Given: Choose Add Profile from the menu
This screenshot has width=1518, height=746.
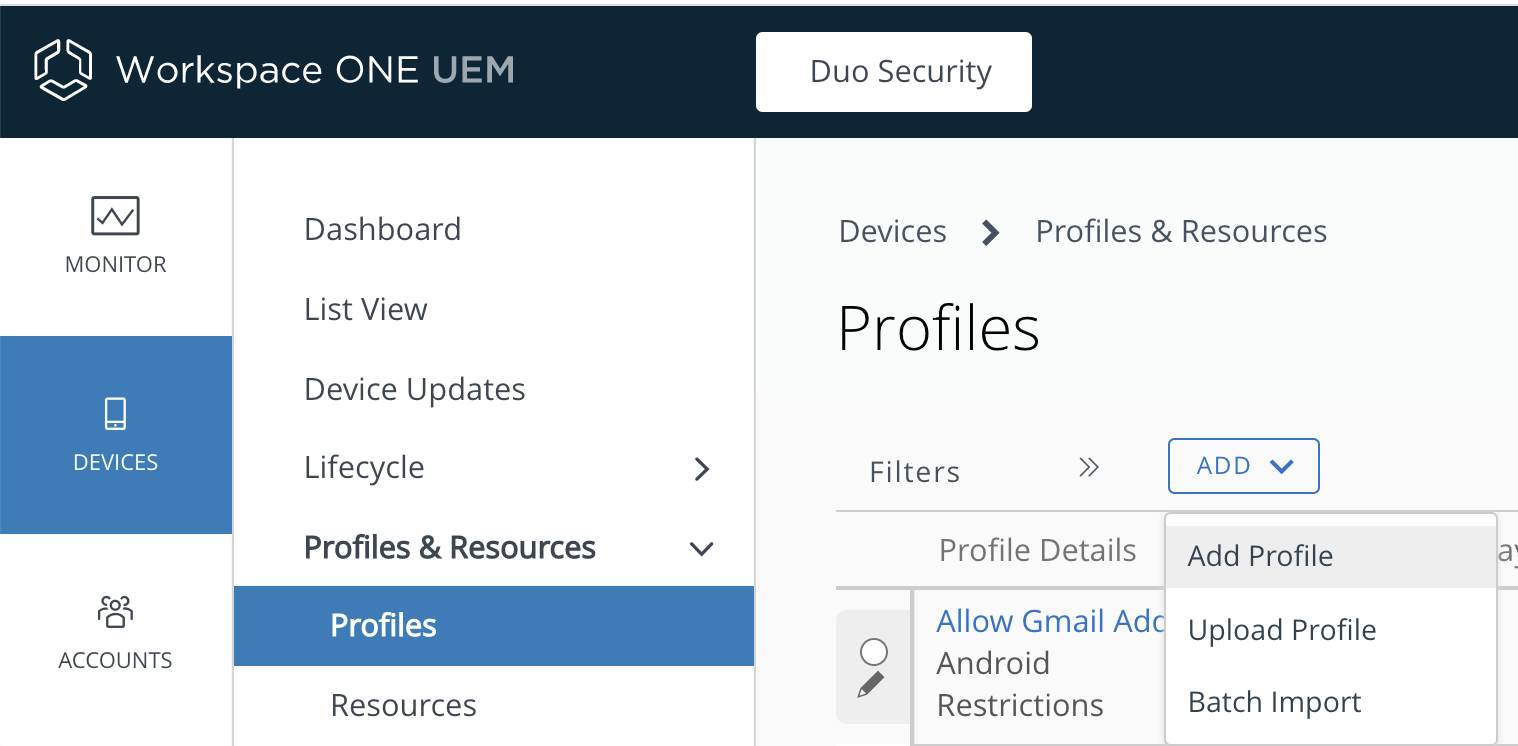Looking at the screenshot, I should 1259,555.
